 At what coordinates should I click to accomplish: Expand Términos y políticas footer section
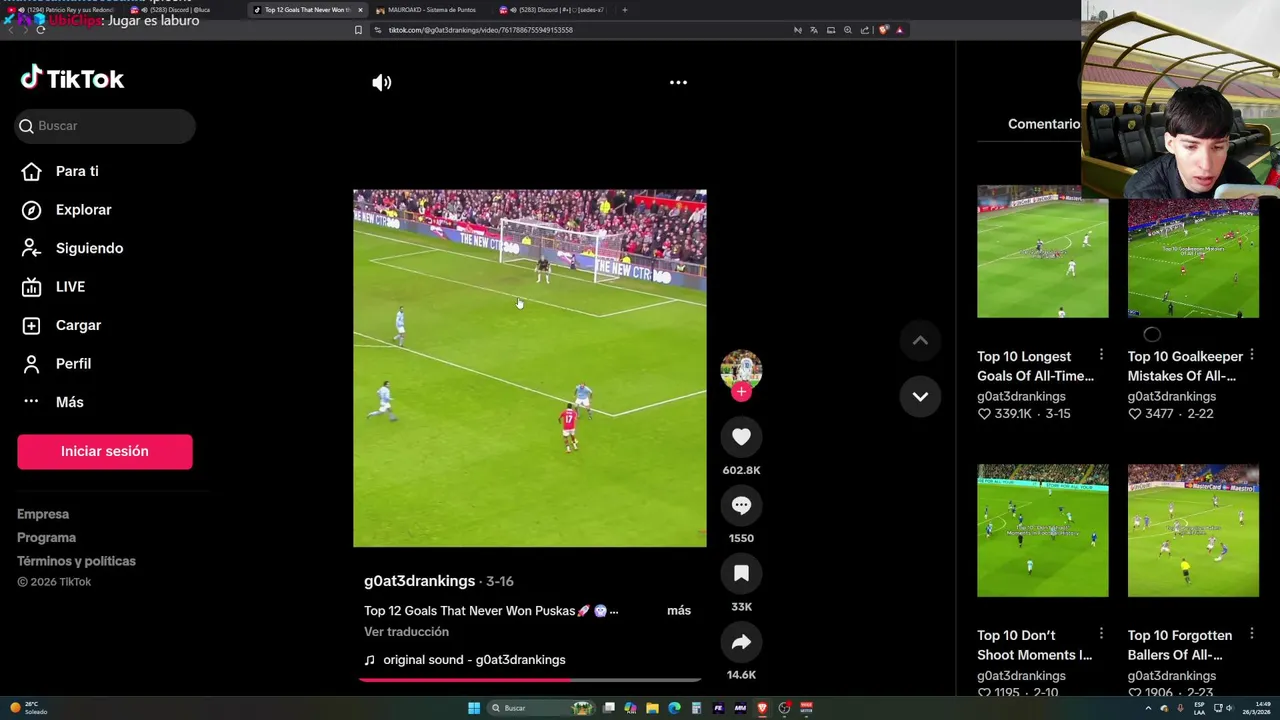tap(76, 561)
